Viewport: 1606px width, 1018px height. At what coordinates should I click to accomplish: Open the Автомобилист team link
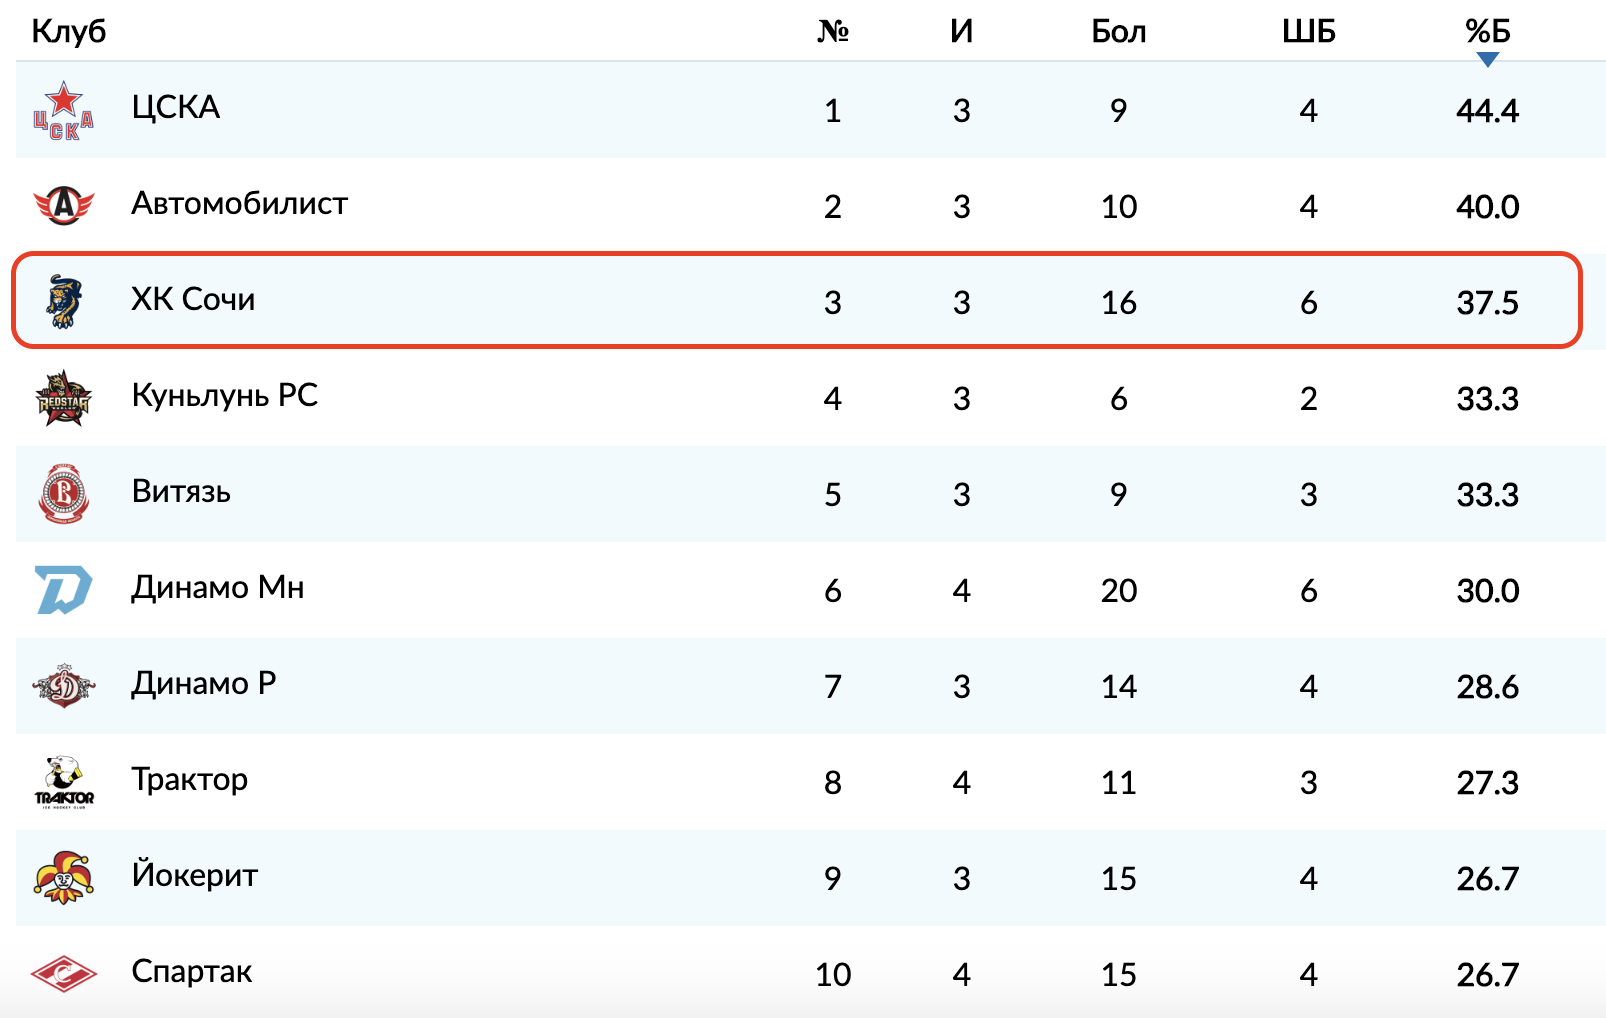[x=239, y=203]
